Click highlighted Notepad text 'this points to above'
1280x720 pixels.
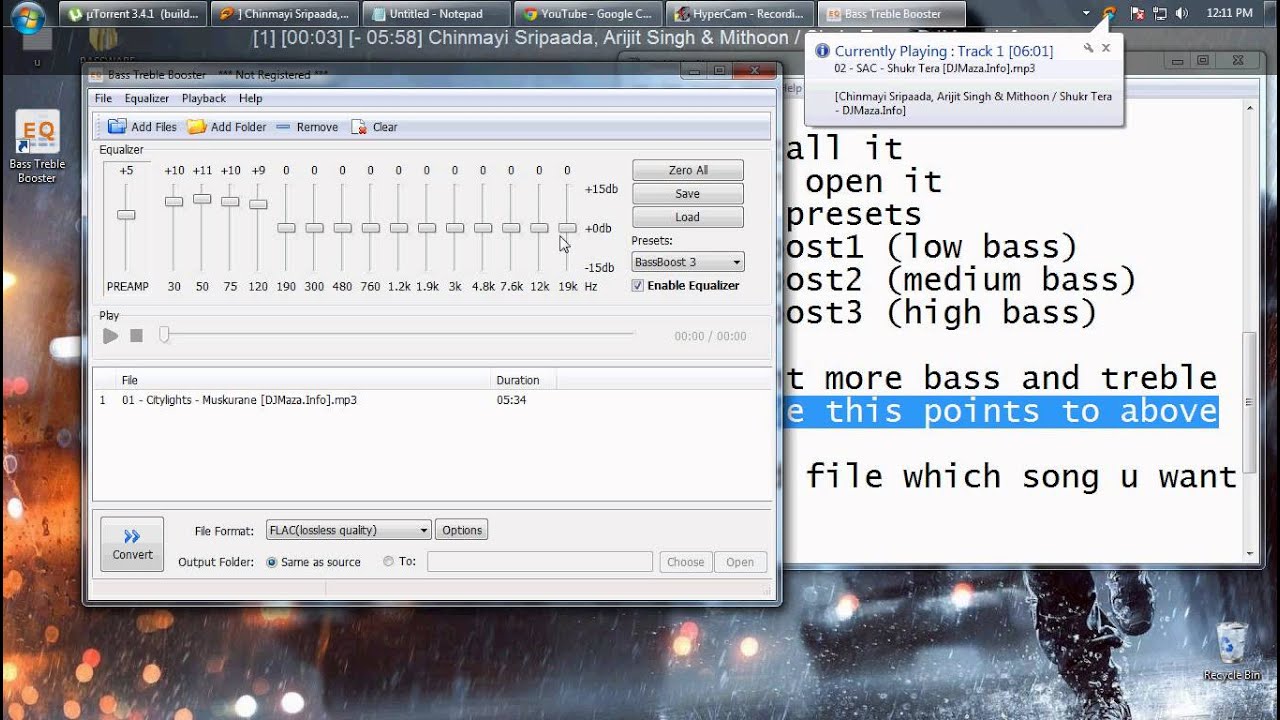(1022, 411)
